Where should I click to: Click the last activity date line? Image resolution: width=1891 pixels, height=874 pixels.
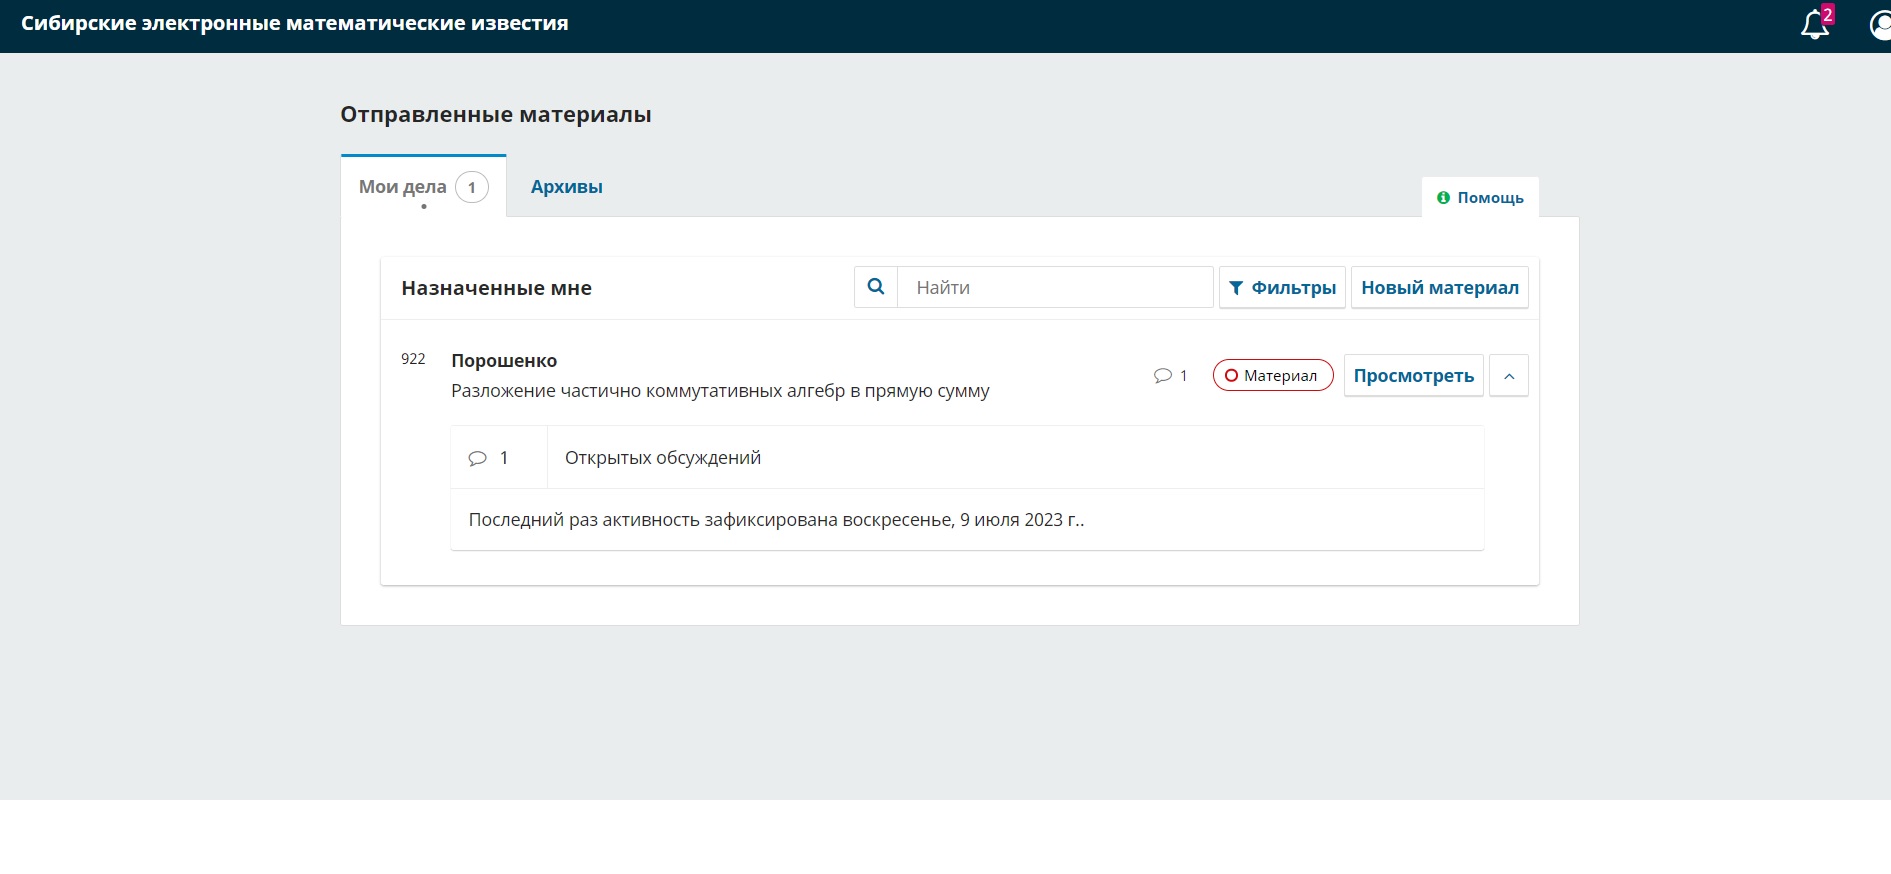776,520
